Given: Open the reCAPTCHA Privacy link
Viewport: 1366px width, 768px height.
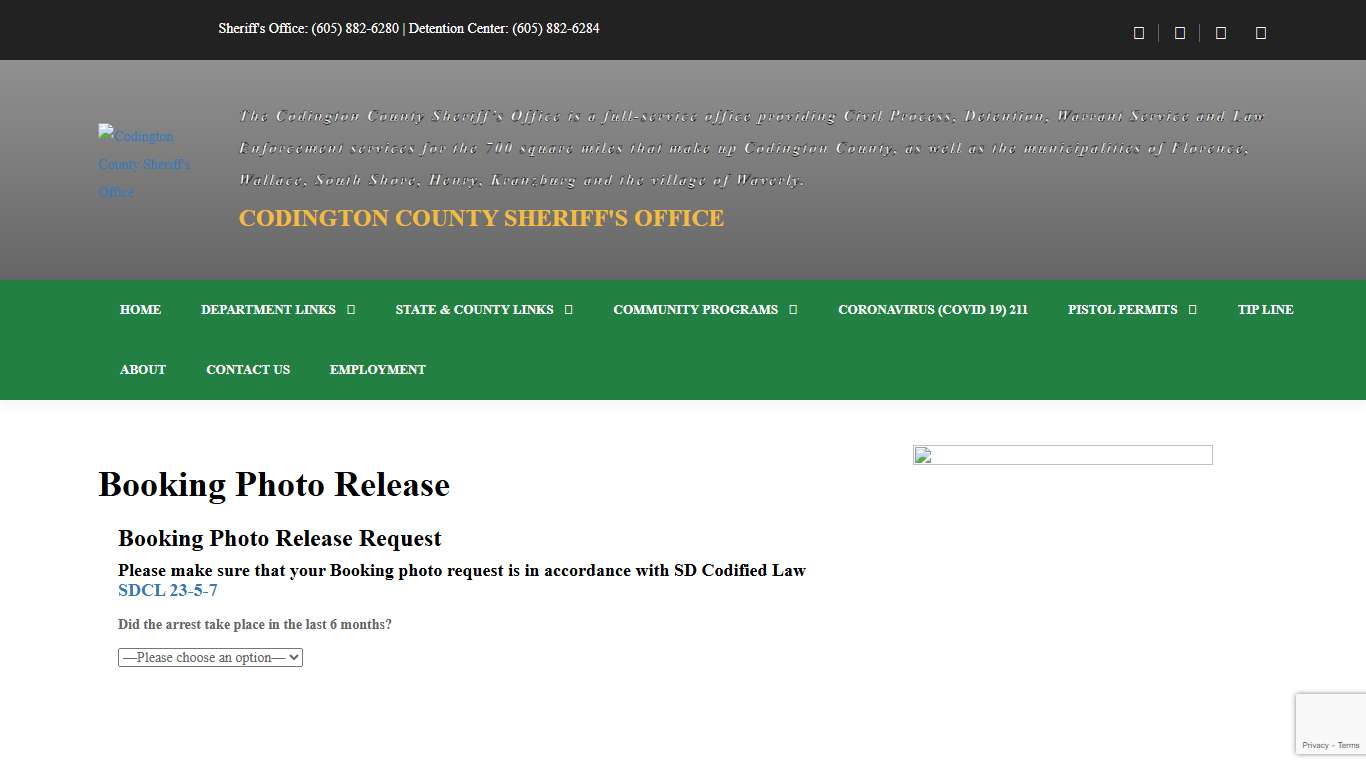Looking at the screenshot, I should point(1314,745).
